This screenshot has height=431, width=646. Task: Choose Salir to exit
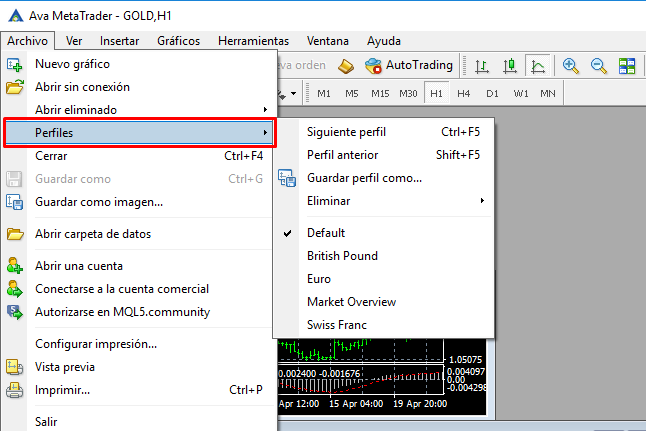pos(138,422)
